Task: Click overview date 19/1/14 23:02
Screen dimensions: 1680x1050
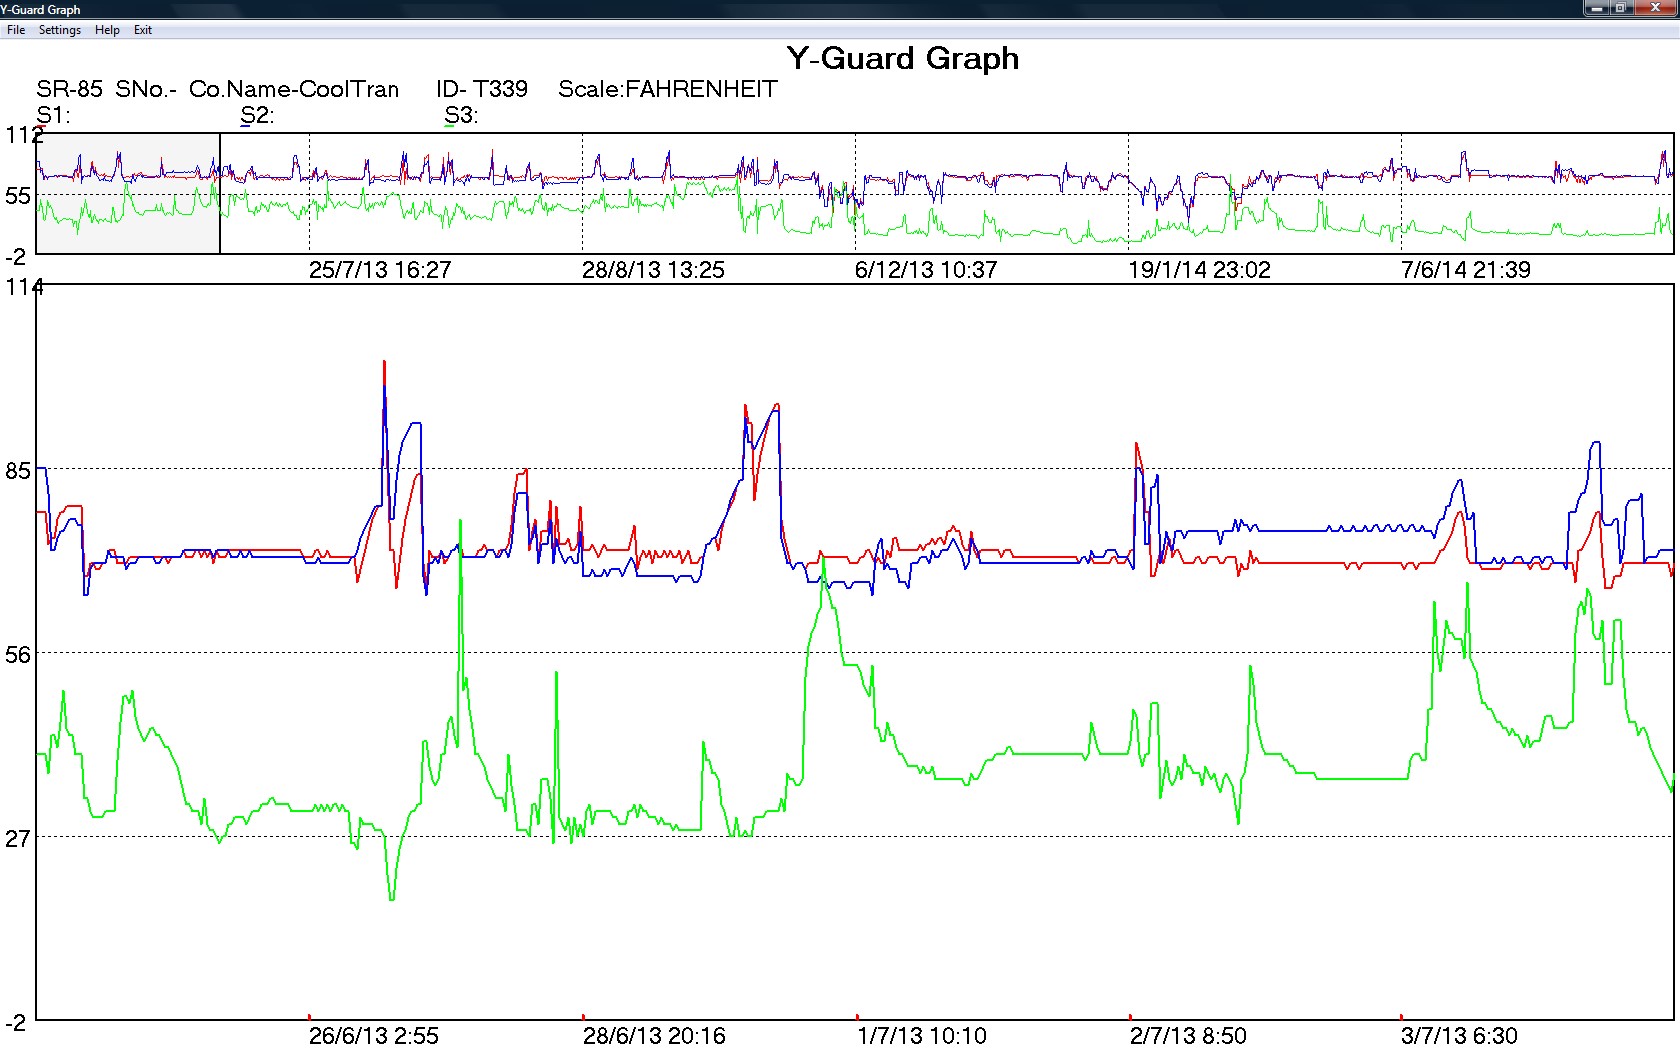Action: pos(1199,270)
